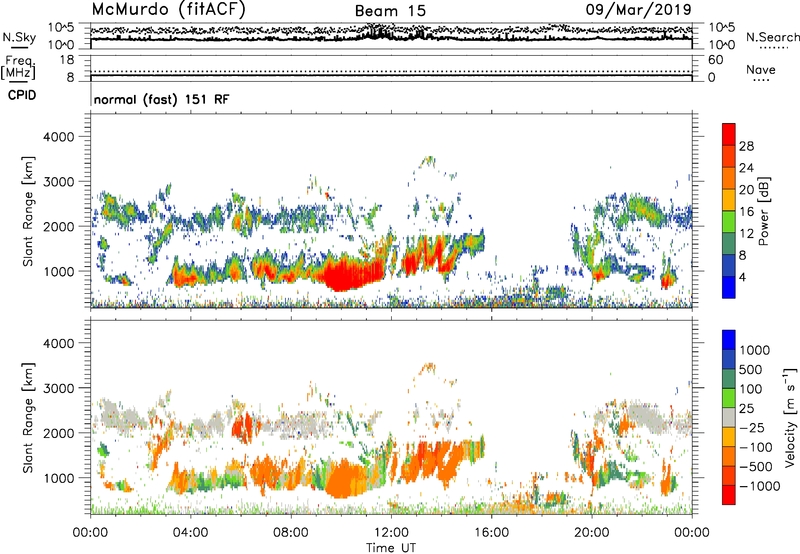Click the CPID label
This screenshot has width=800, height=554.
pos(22,95)
